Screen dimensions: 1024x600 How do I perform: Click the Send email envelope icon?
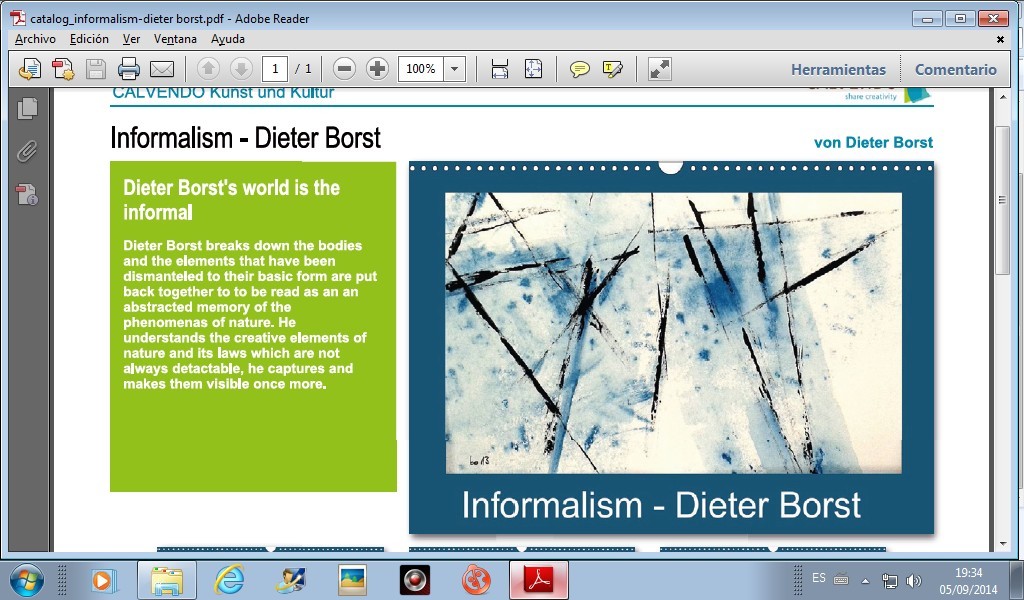coord(162,69)
